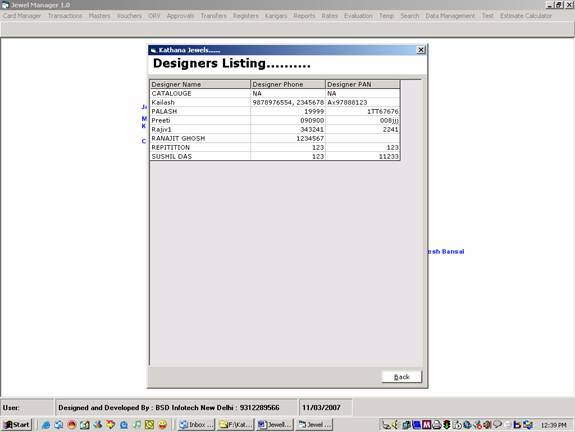
Task: Click the Back button in the dialog
Action: pos(402,377)
